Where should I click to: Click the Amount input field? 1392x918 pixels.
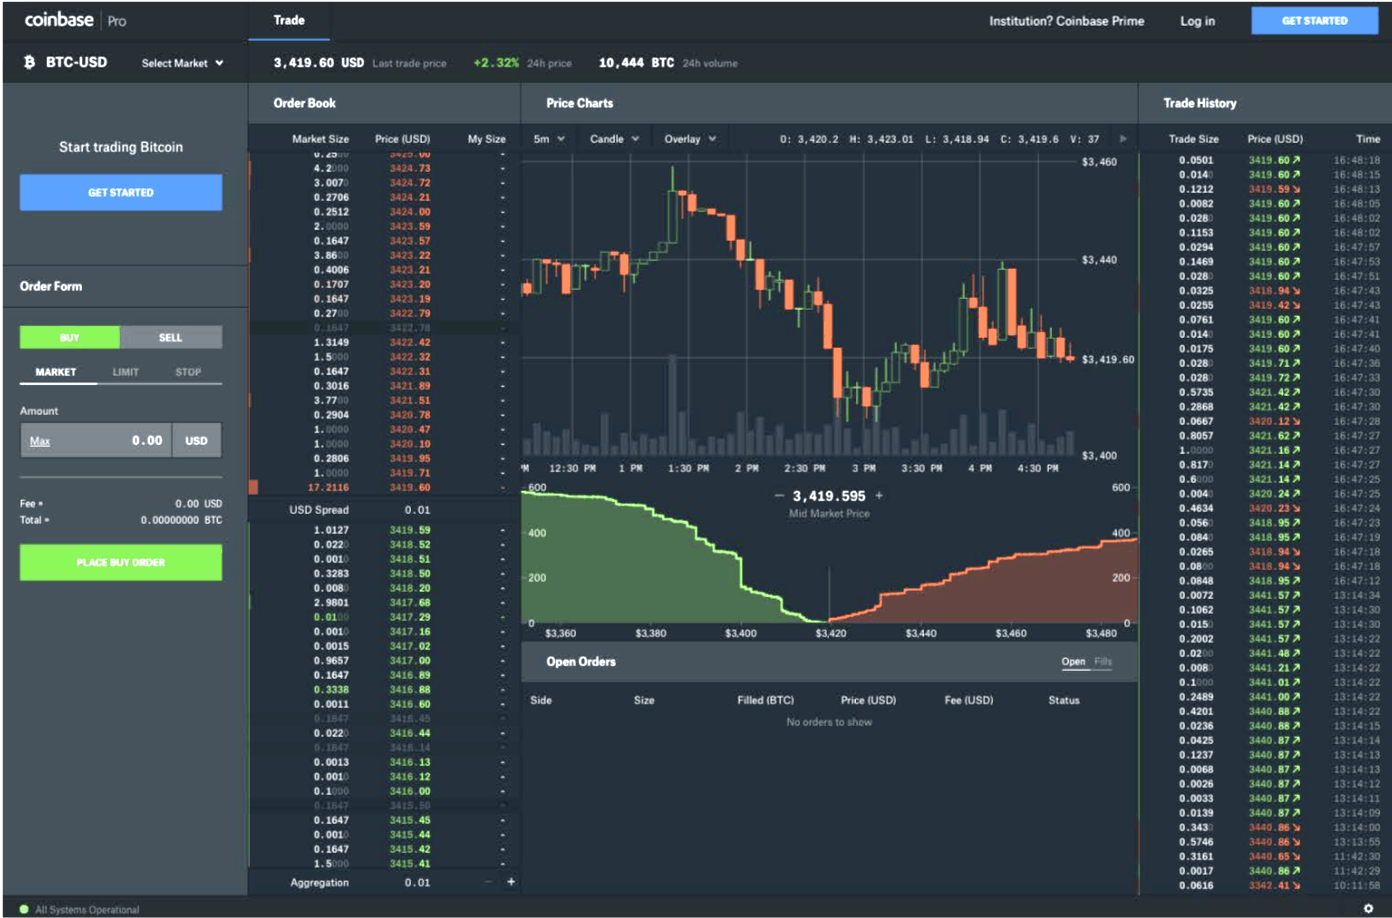tap(97, 440)
